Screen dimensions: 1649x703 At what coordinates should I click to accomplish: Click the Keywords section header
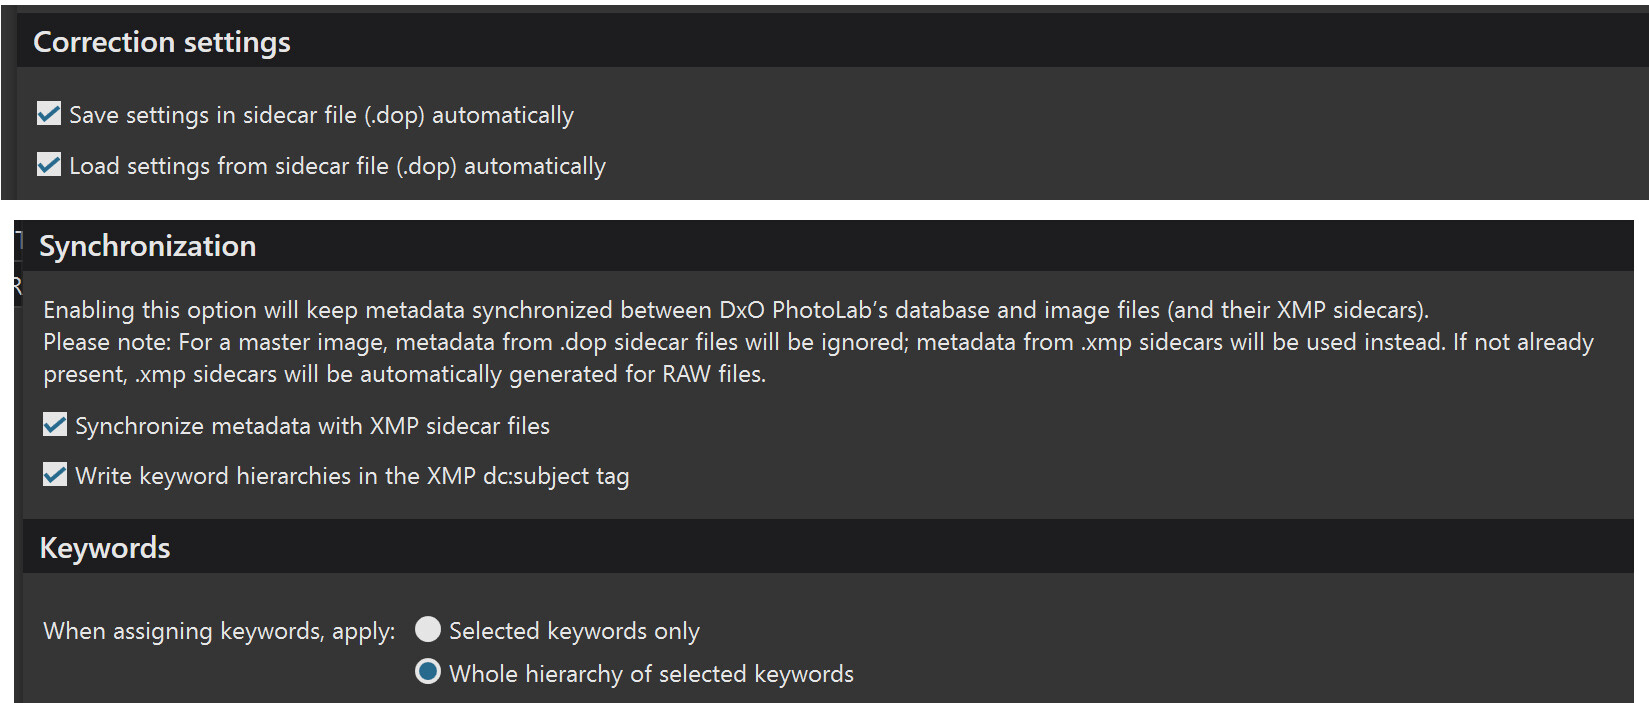click(x=105, y=548)
